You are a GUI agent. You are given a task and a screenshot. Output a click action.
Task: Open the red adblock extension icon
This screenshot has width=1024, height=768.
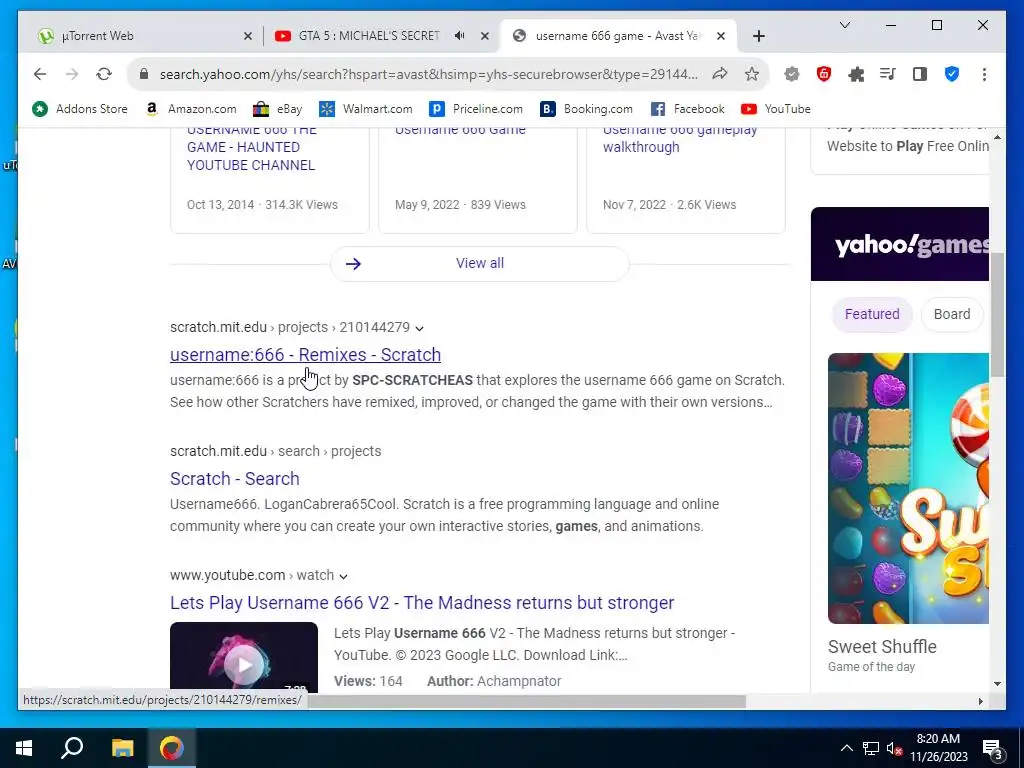click(824, 74)
